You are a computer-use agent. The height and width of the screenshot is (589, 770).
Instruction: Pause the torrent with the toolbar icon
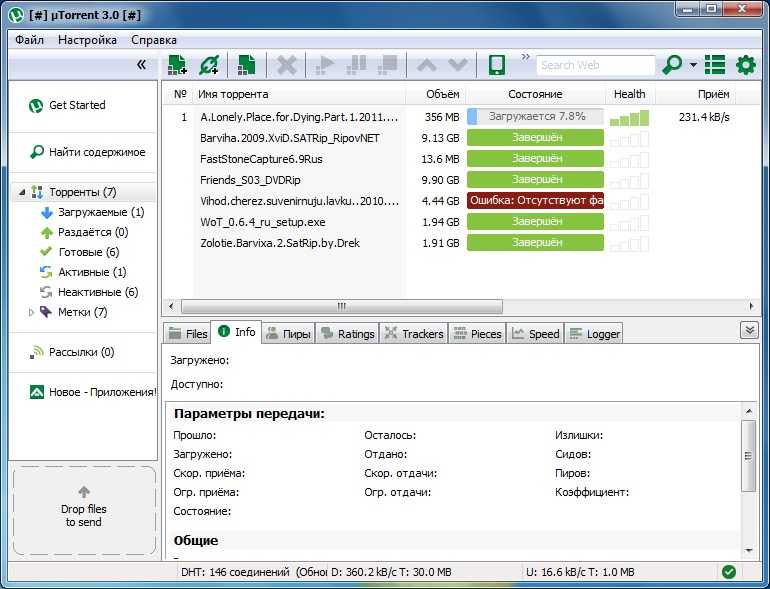pos(356,64)
